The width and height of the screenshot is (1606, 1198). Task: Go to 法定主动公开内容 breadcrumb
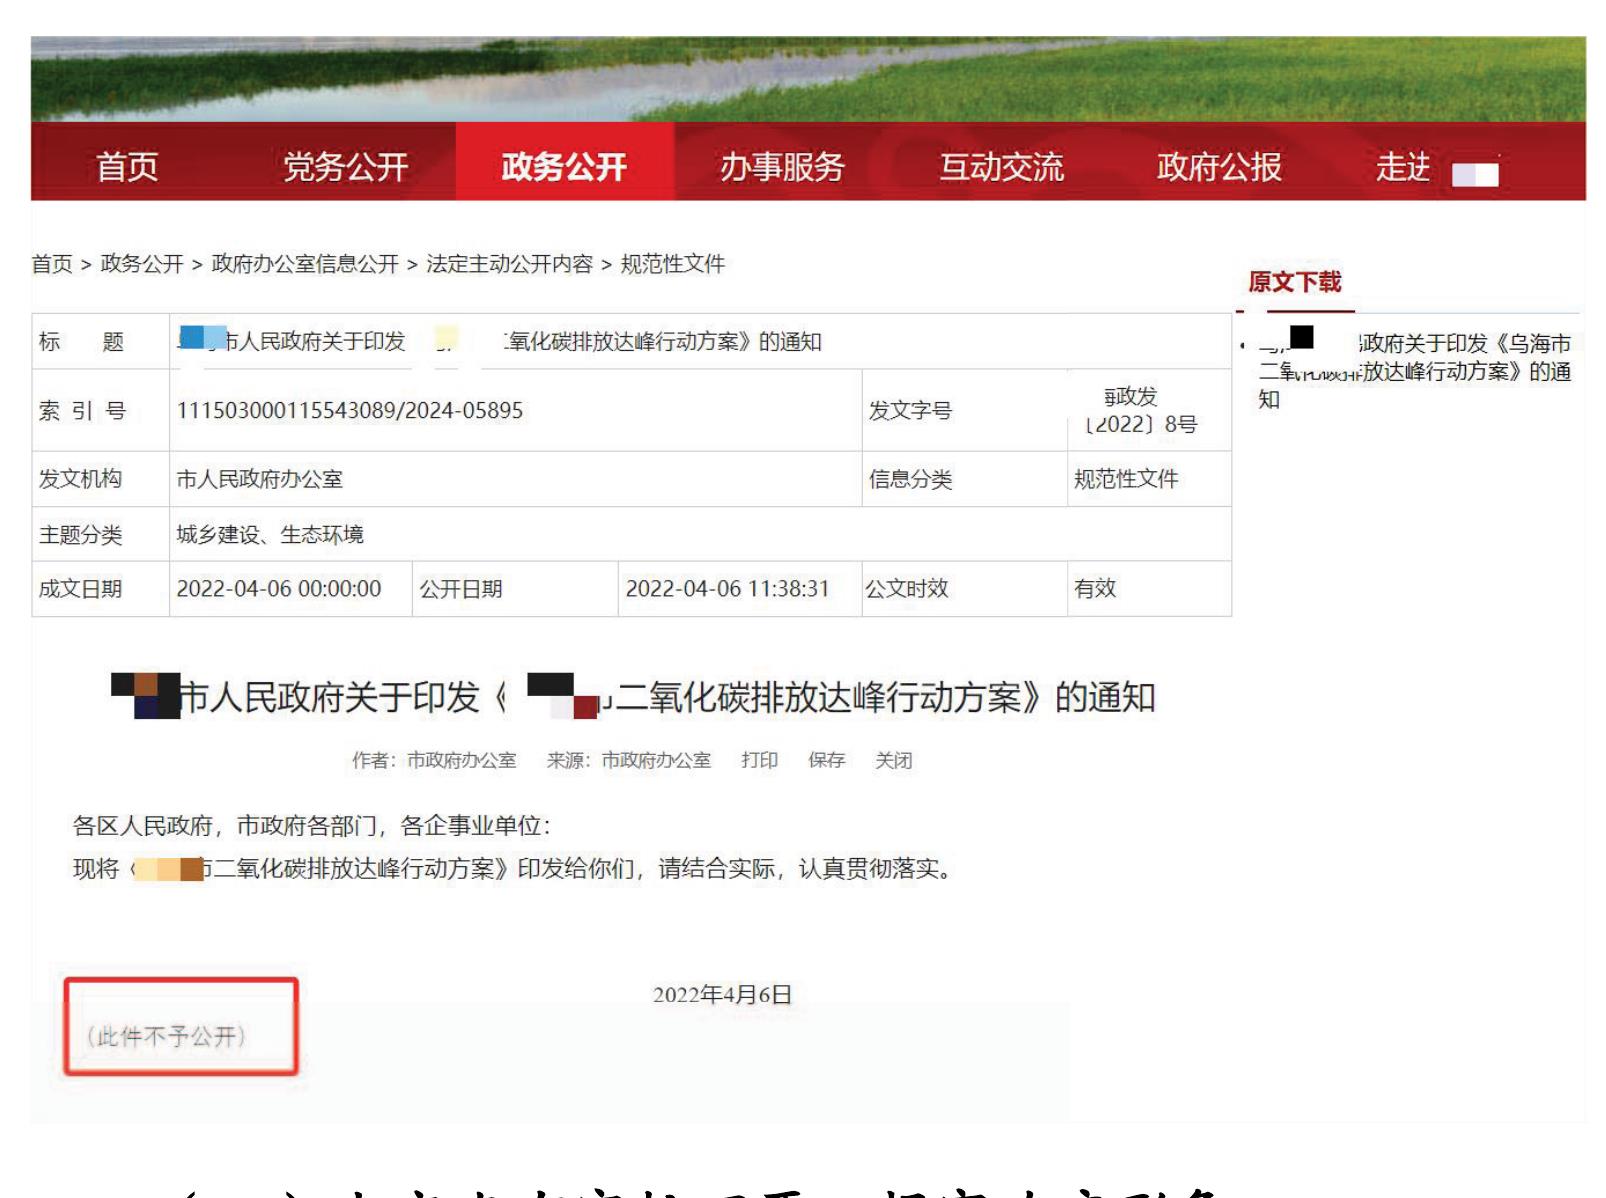510,264
